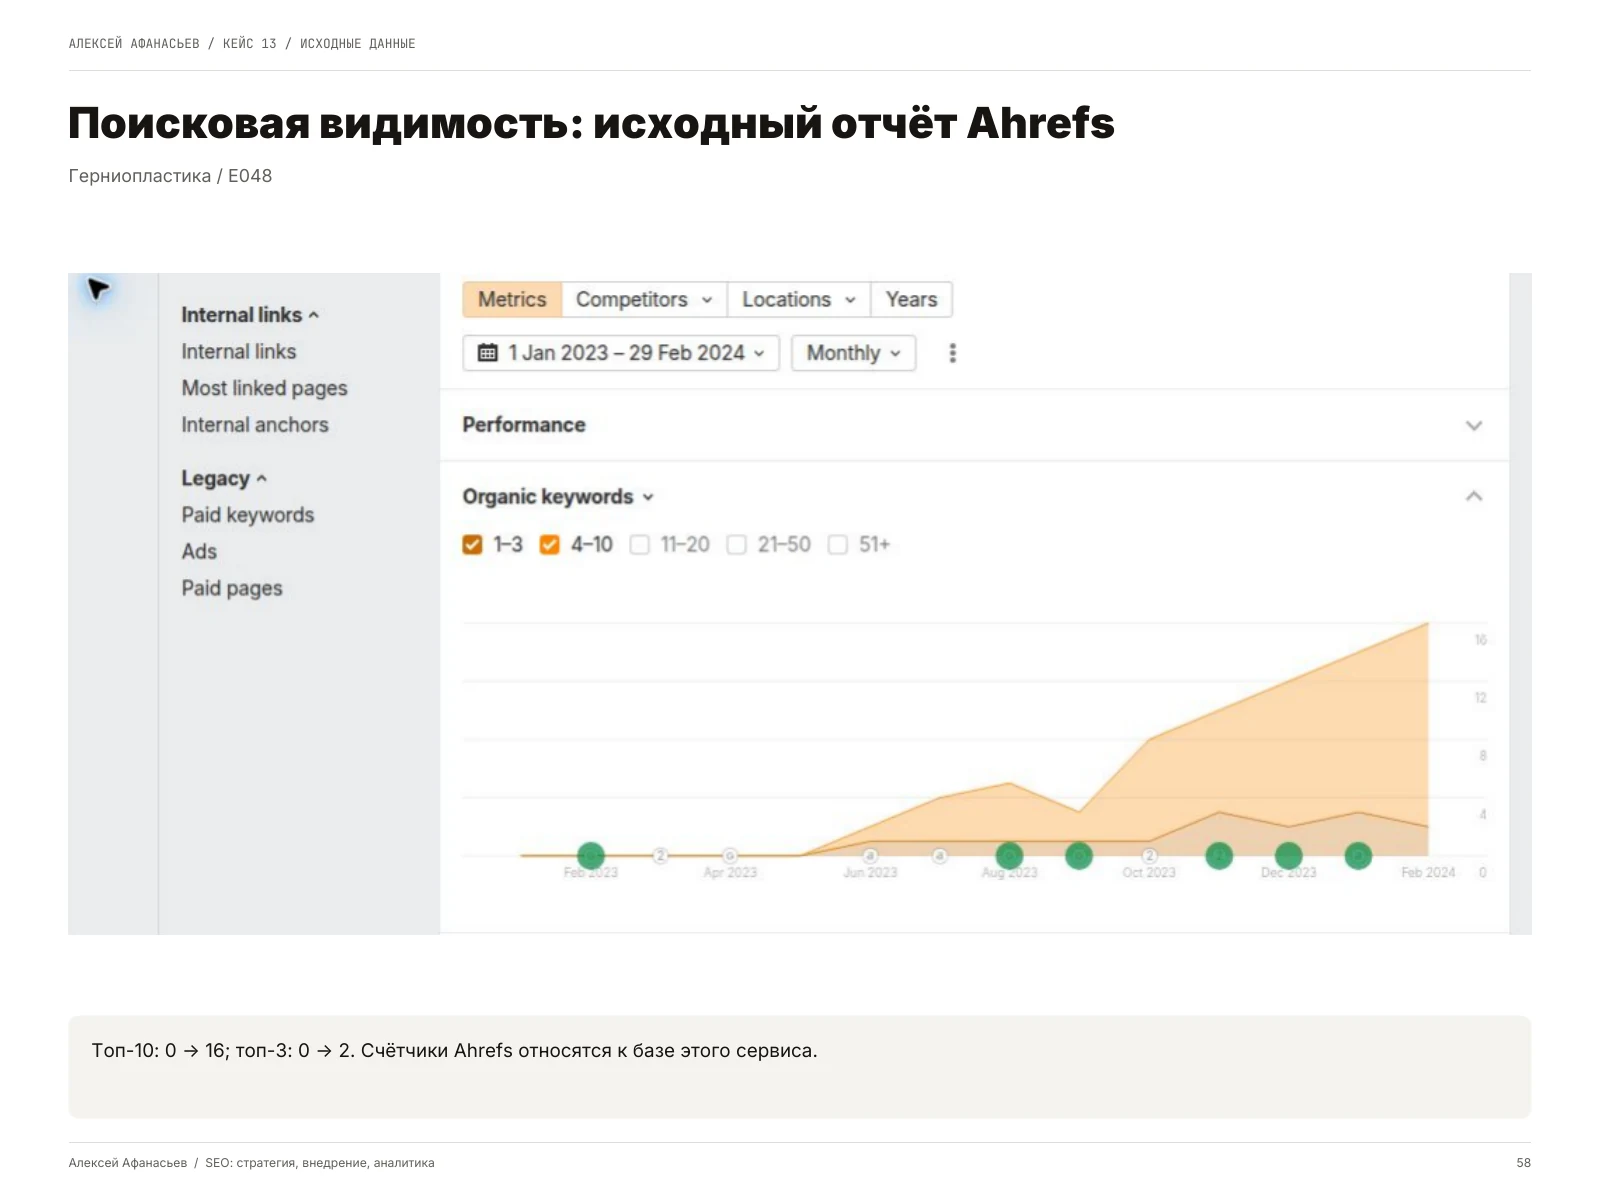
Task: Open the Organic keywords chart selector
Action: pyautogui.click(x=558, y=497)
